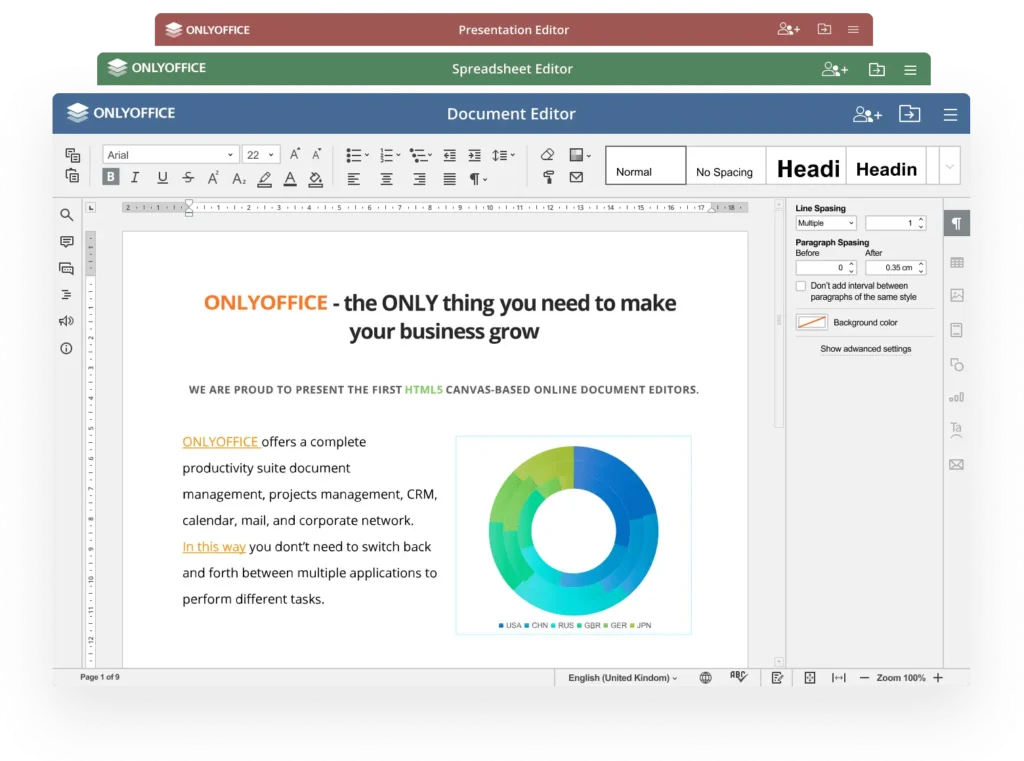Viewport: 1024px width, 761px height.
Task: Open Image settings tab in right sidebar
Action: tap(957, 295)
